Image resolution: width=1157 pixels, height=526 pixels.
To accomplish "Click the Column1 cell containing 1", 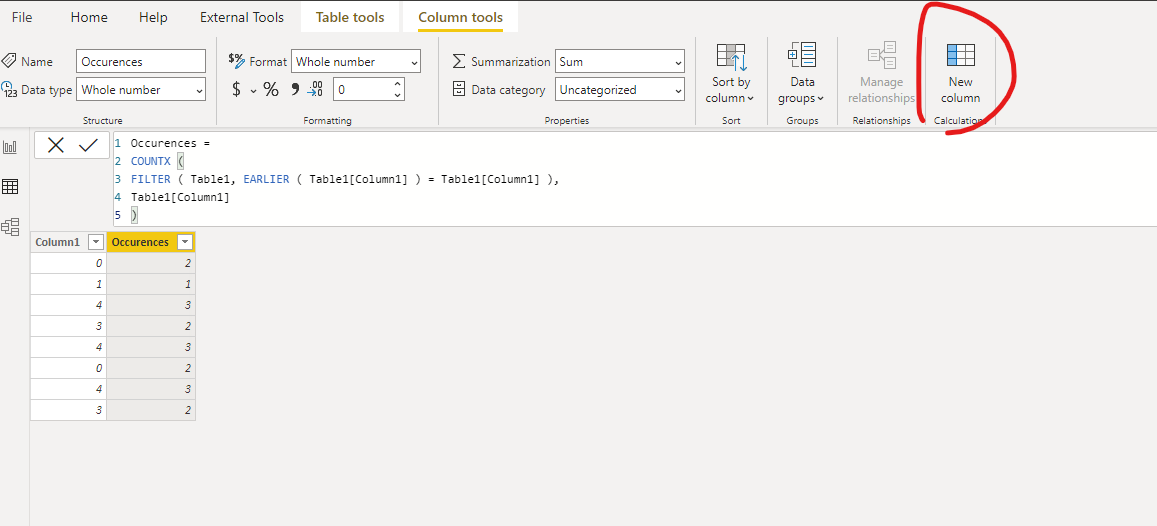I will click(x=69, y=284).
